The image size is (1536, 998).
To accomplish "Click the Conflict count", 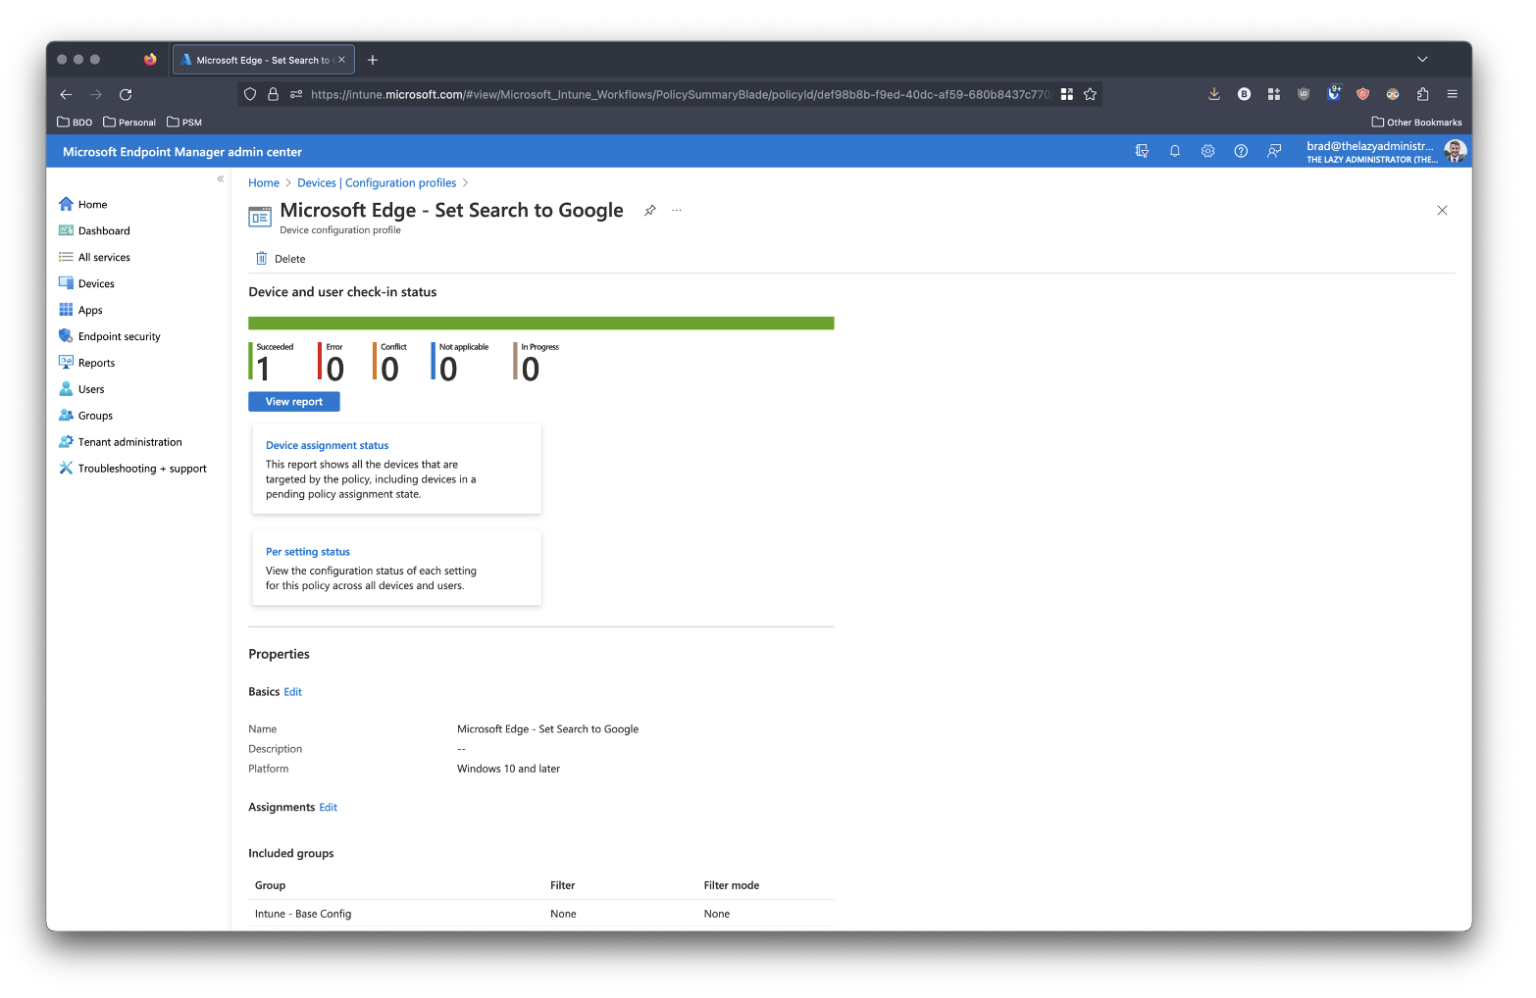I will point(390,369).
